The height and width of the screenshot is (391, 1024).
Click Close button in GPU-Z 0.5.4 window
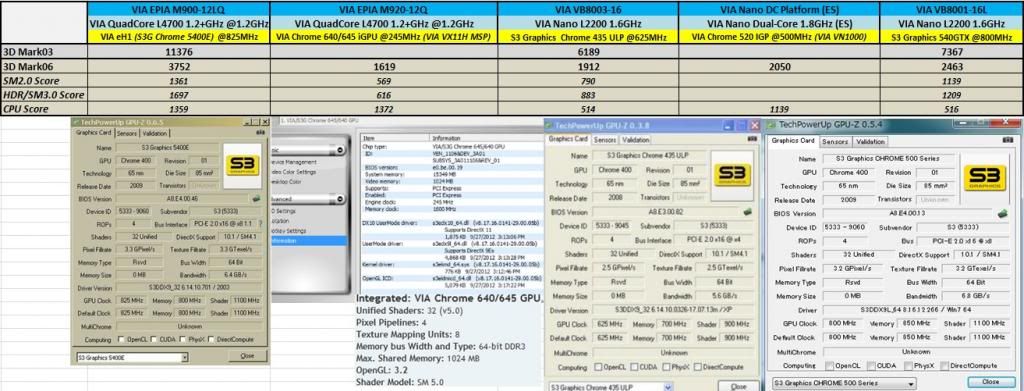tap(990, 382)
